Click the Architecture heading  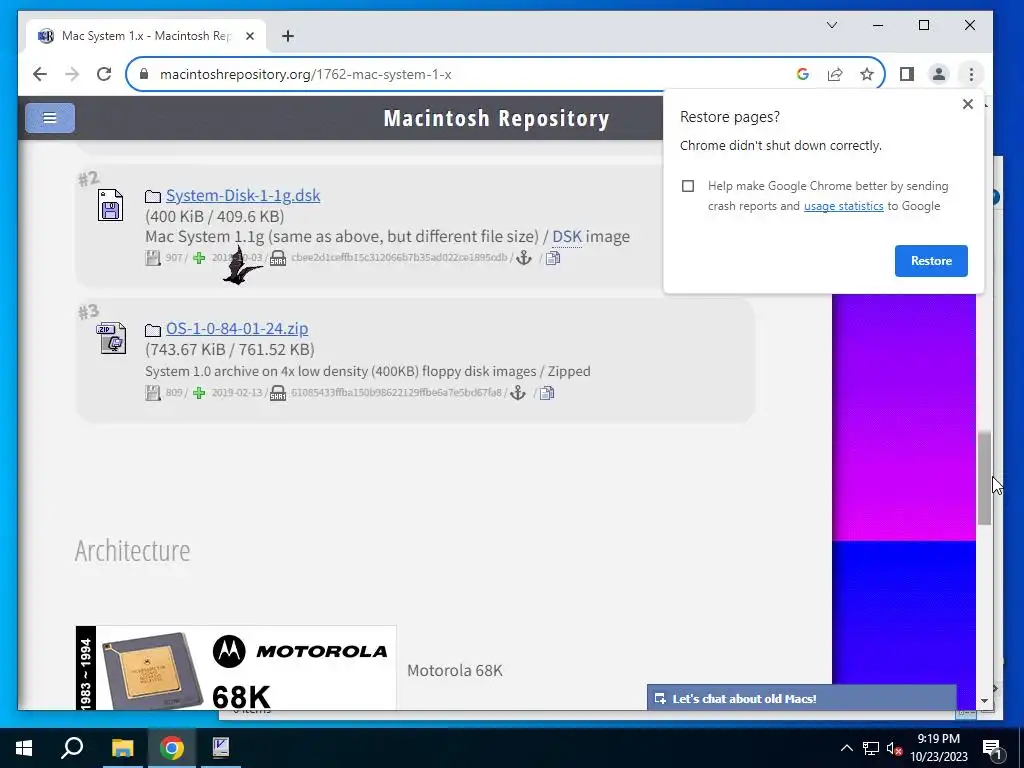coord(132,551)
